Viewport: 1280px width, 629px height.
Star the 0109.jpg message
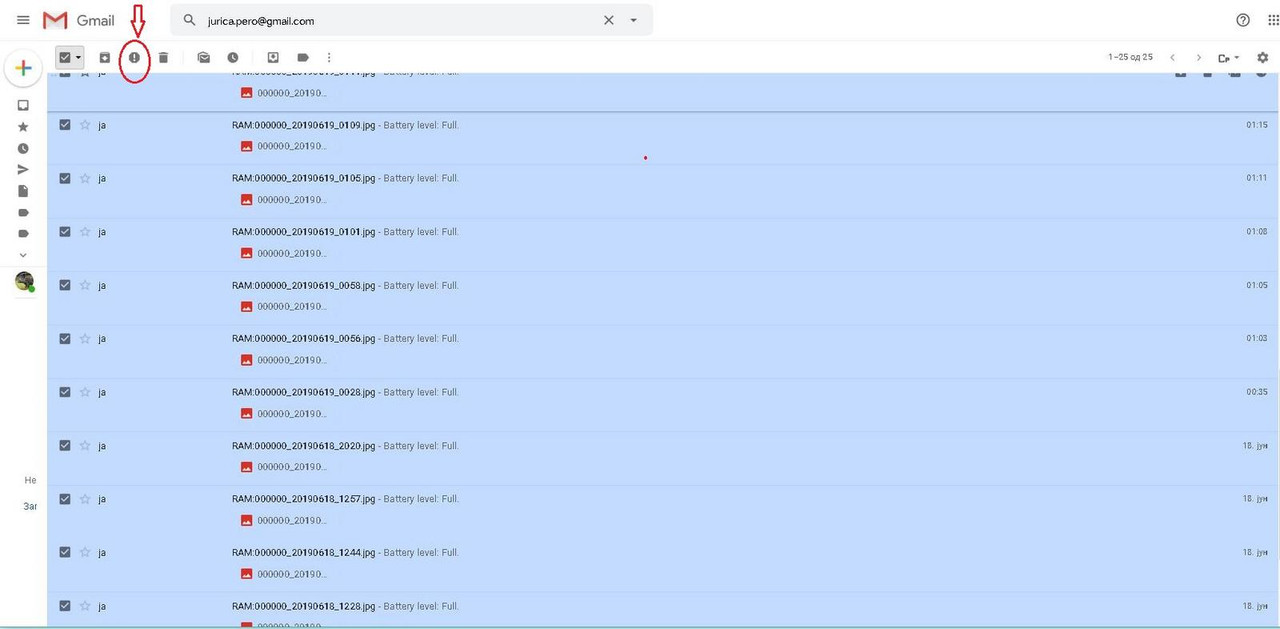point(85,125)
